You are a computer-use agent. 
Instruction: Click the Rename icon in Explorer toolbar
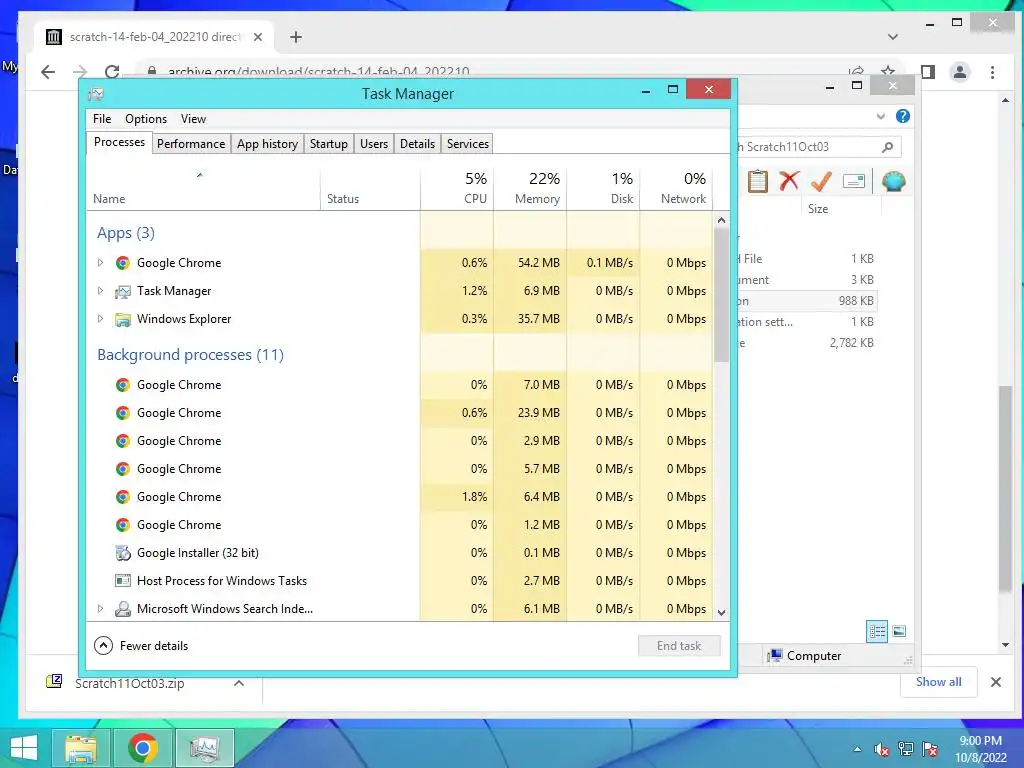(854, 181)
